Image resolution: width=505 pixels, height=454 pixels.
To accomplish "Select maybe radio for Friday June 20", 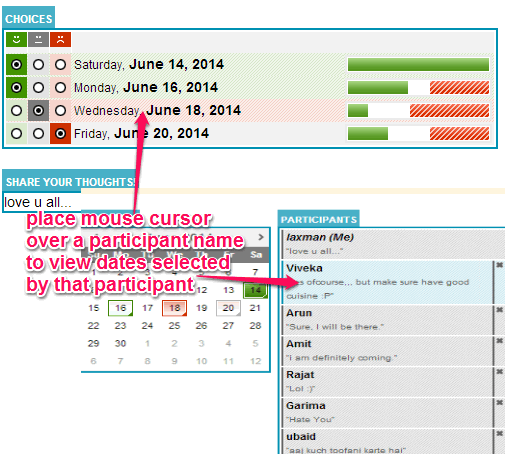I will pos(38,134).
